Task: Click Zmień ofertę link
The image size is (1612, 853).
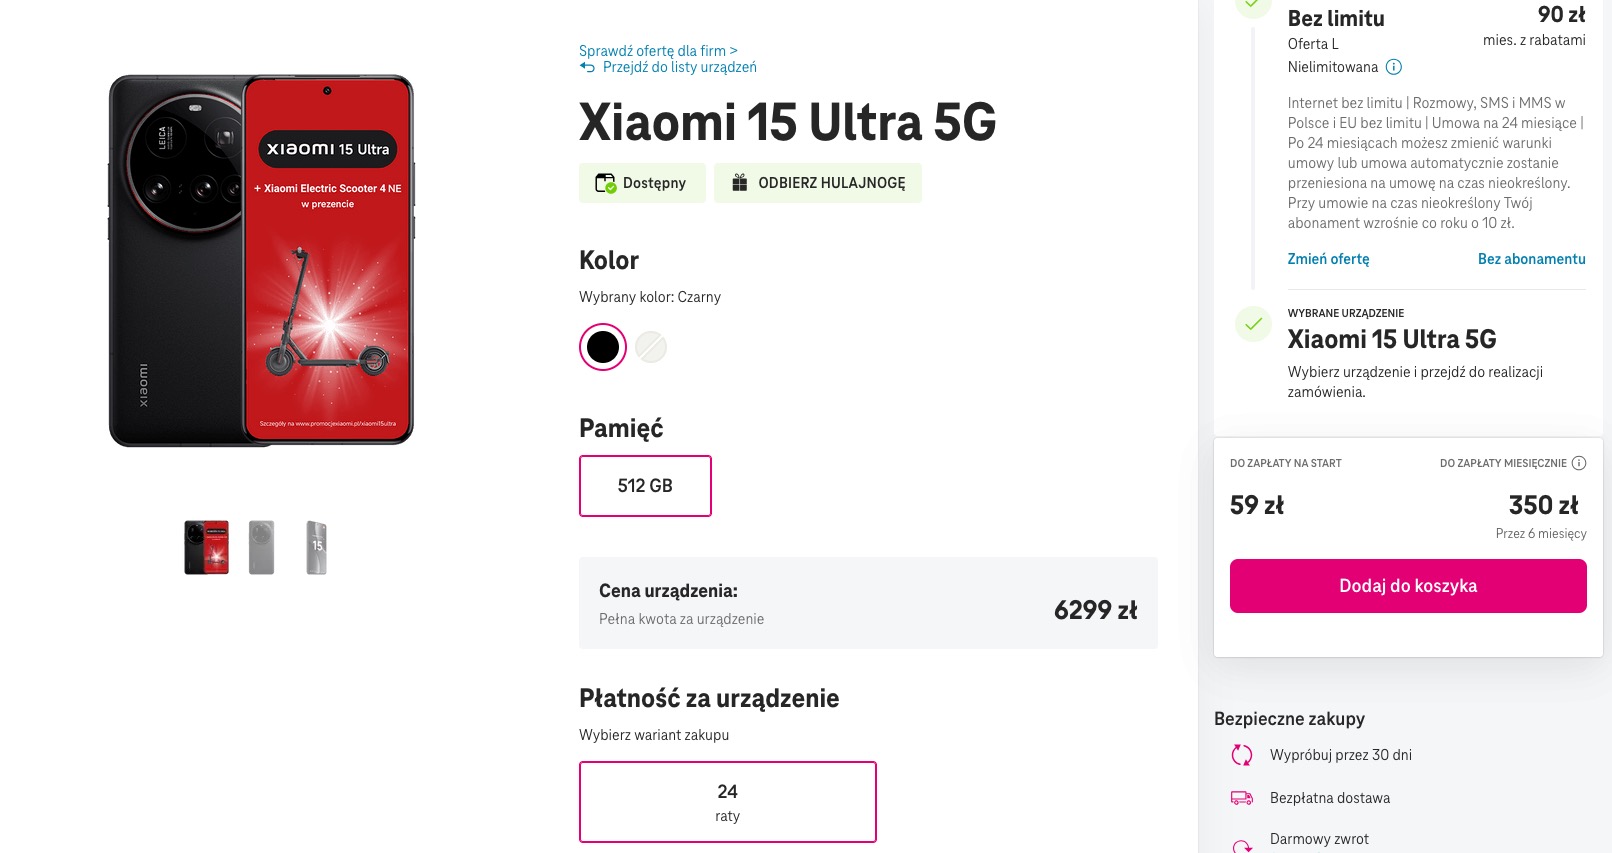Action: [x=1328, y=259]
